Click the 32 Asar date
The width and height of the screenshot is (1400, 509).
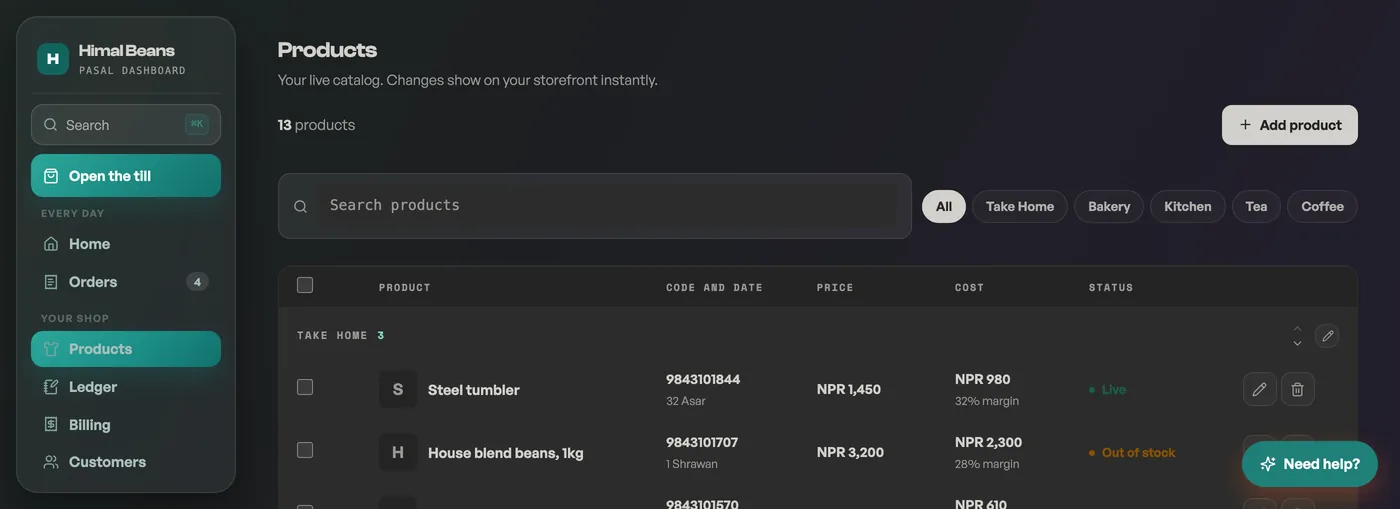click(686, 401)
